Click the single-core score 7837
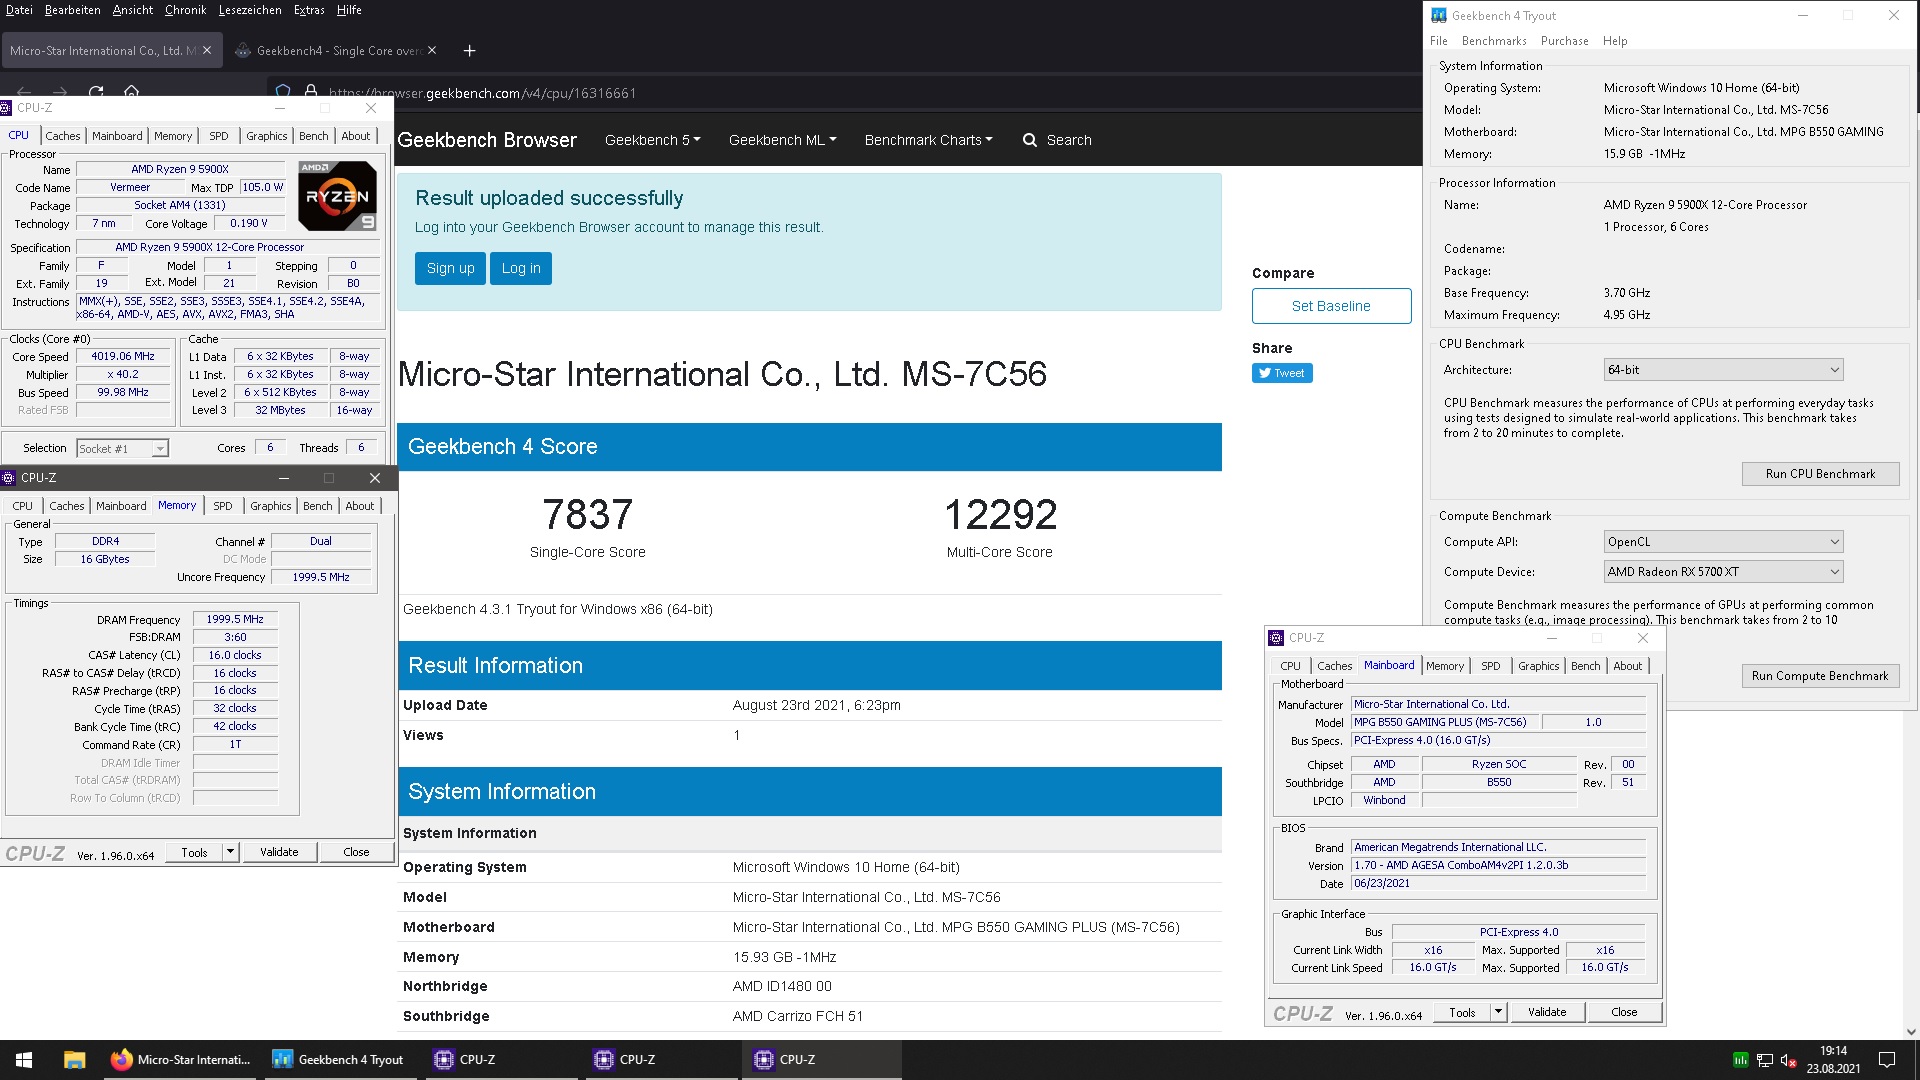Screen dimensions: 1920x1080 pos(587,515)
